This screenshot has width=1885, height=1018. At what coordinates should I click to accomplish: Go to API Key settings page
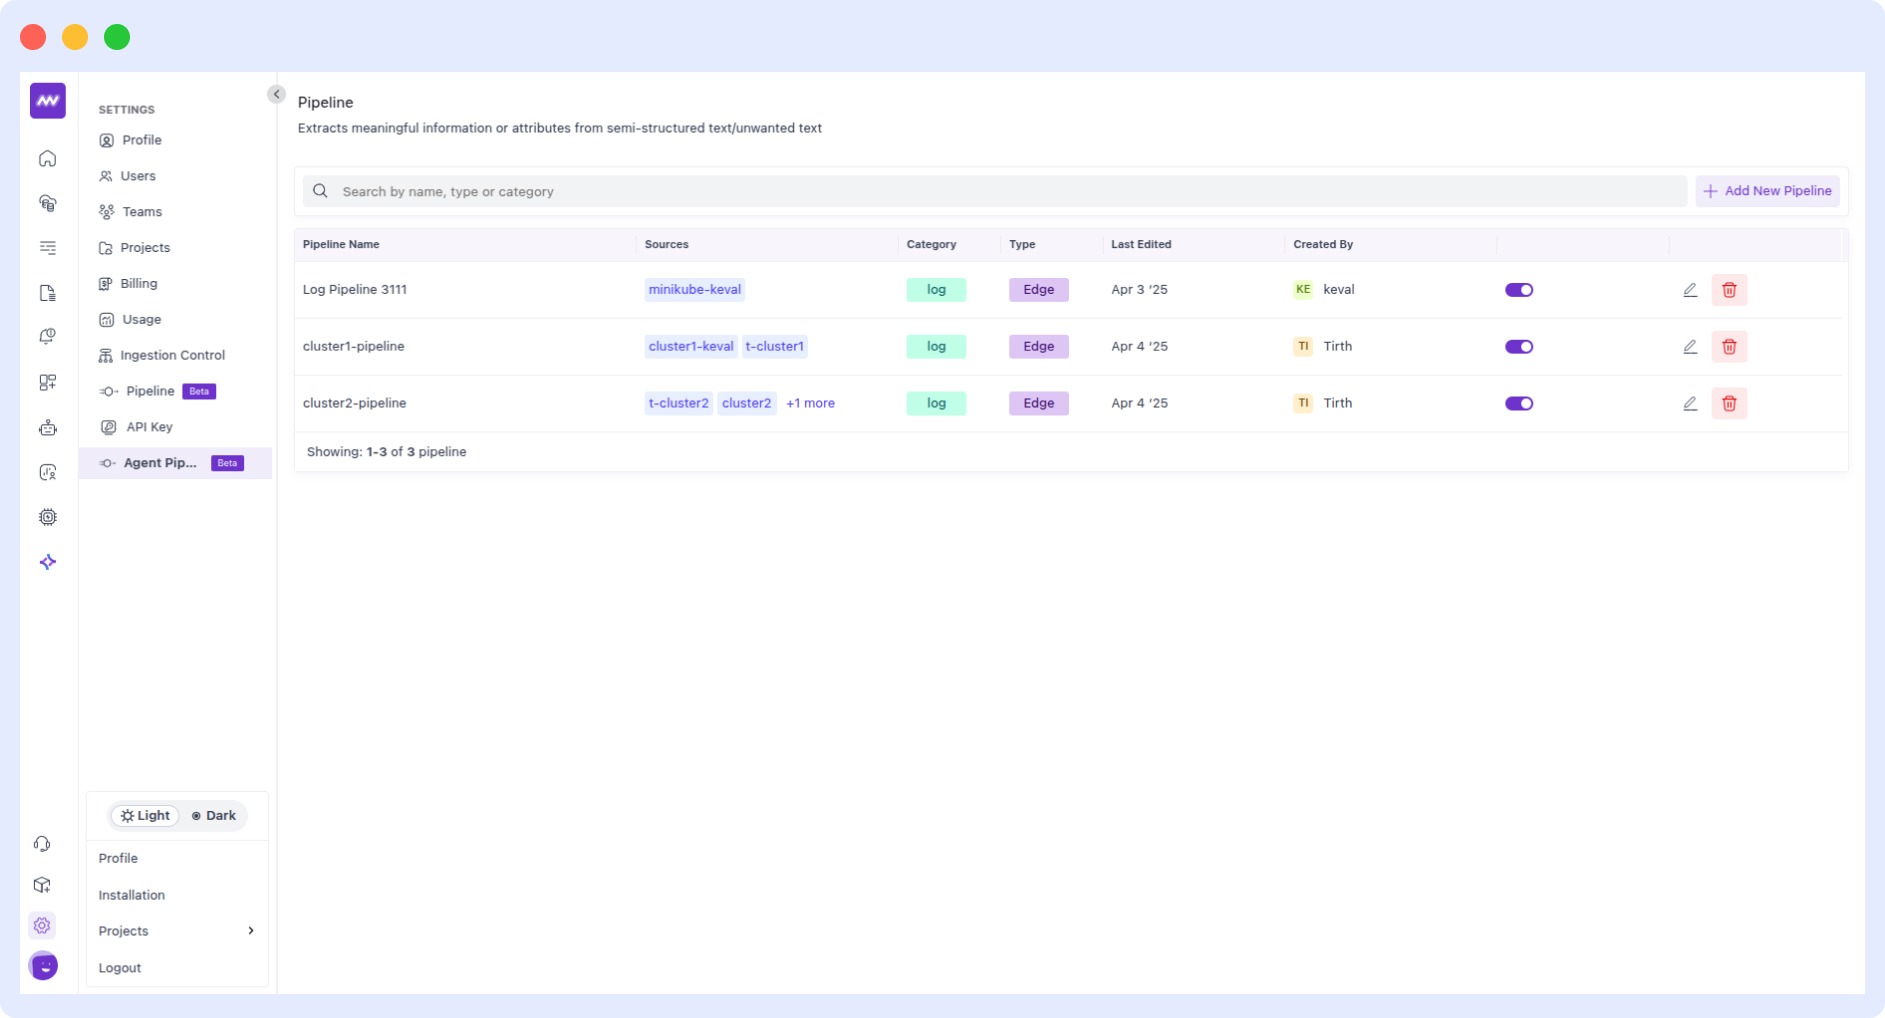[149, 427]
